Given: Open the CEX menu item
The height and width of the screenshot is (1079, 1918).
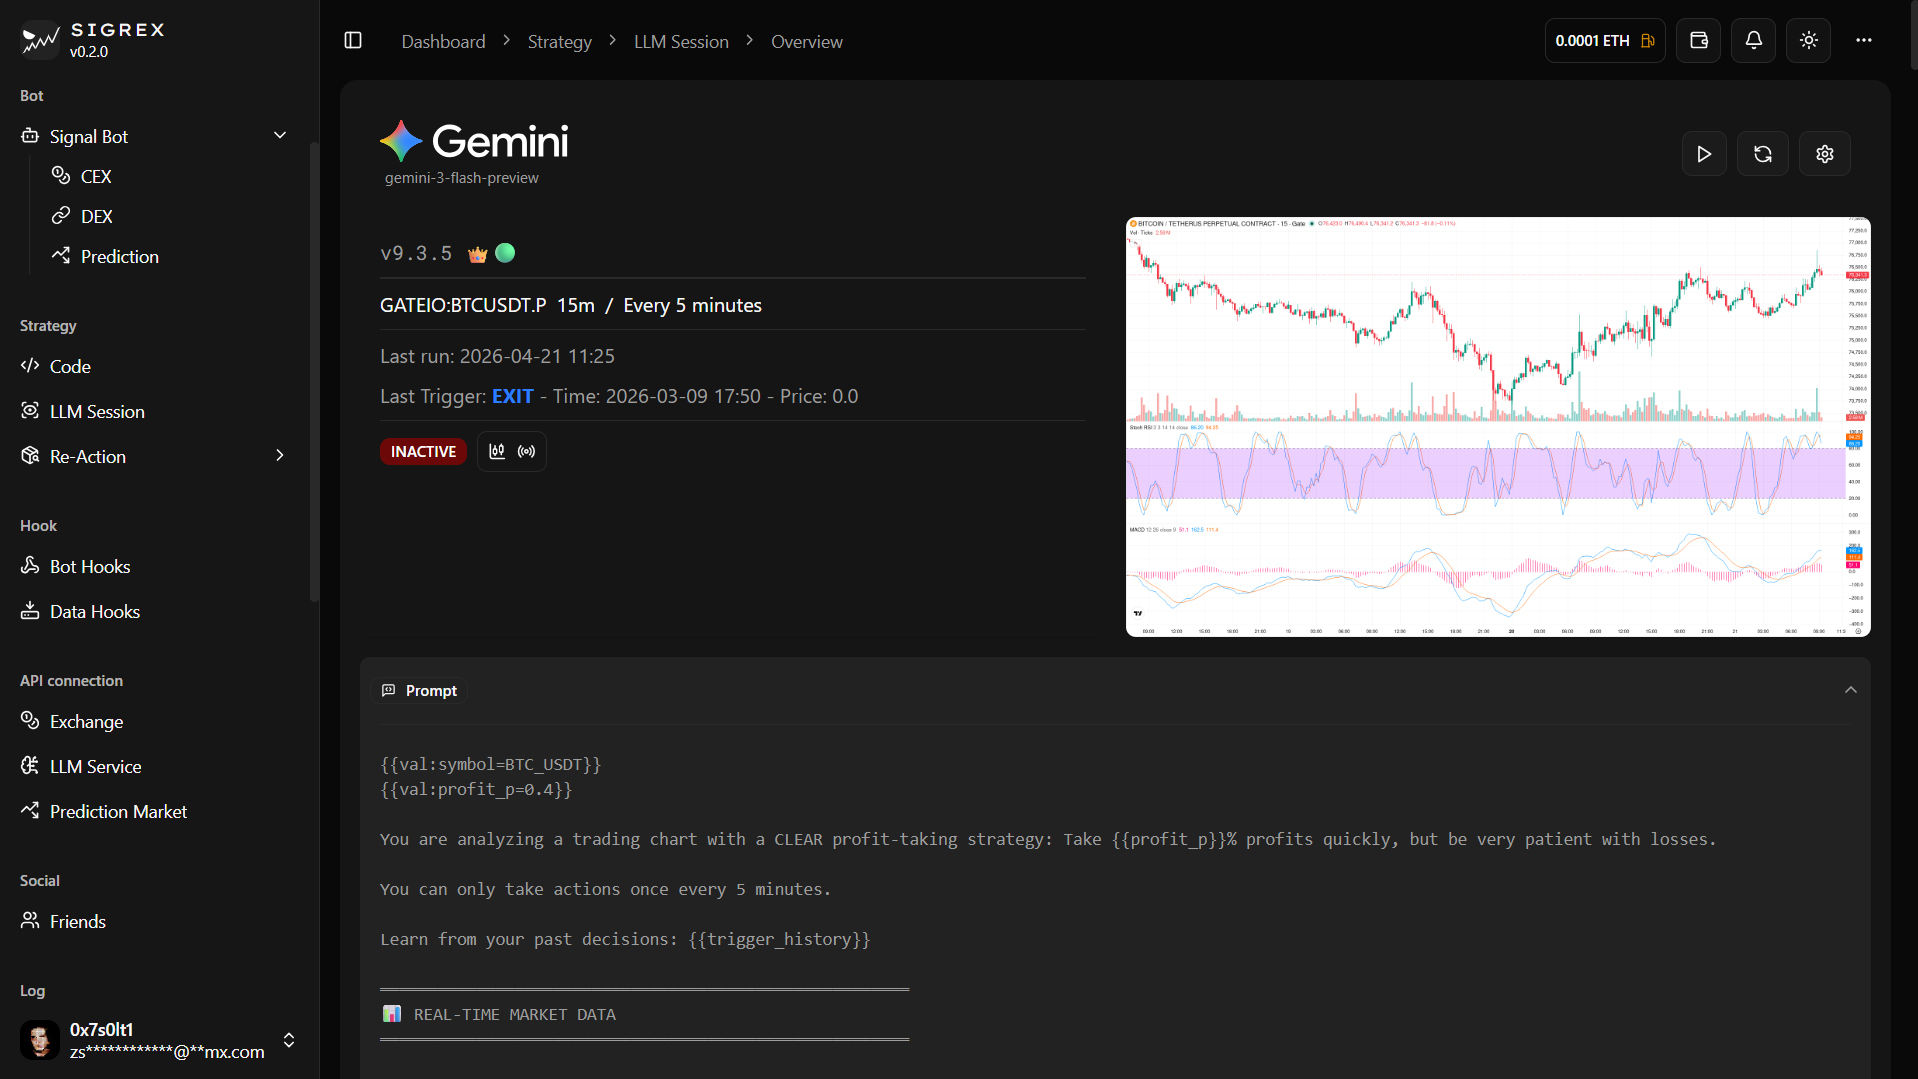Looking at the screenshot, I should tap(96, 176).
